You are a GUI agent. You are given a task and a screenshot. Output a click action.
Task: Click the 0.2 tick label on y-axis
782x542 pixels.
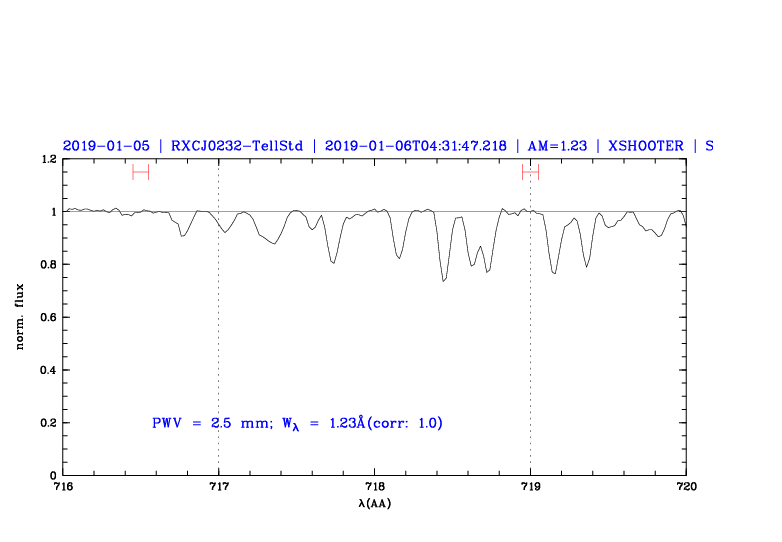(46, 423)
